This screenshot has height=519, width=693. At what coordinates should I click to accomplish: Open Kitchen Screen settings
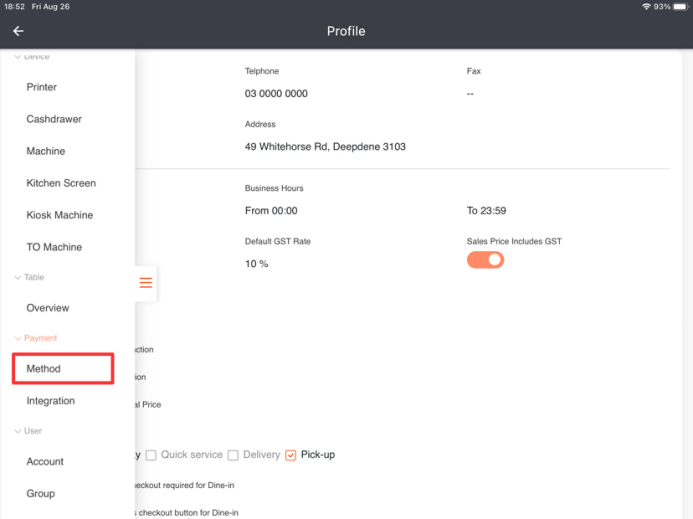click(x=61, y=183)
